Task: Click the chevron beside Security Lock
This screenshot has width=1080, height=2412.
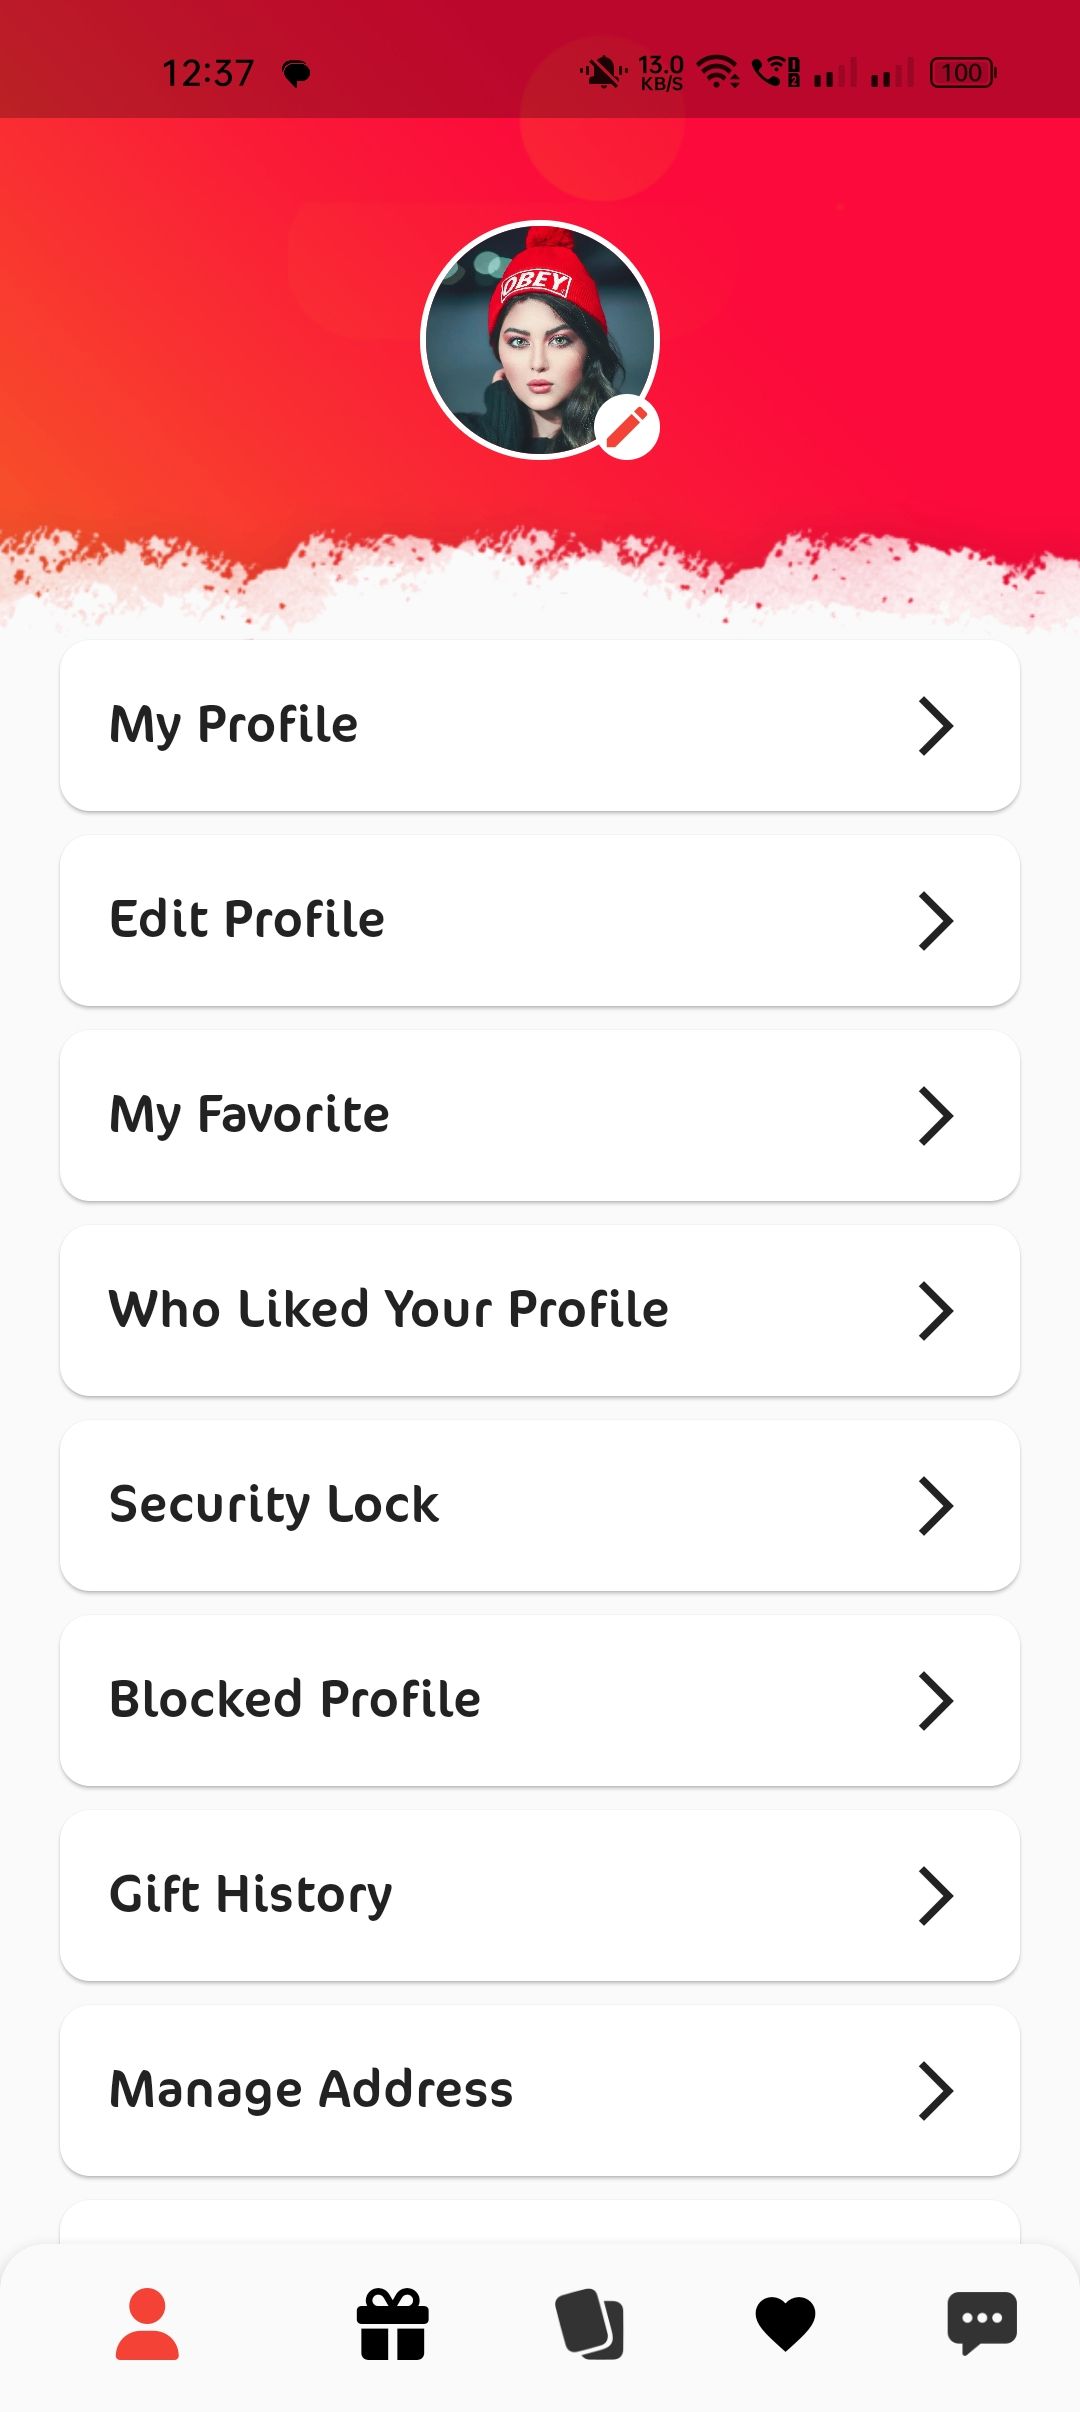Action: 935,1506
